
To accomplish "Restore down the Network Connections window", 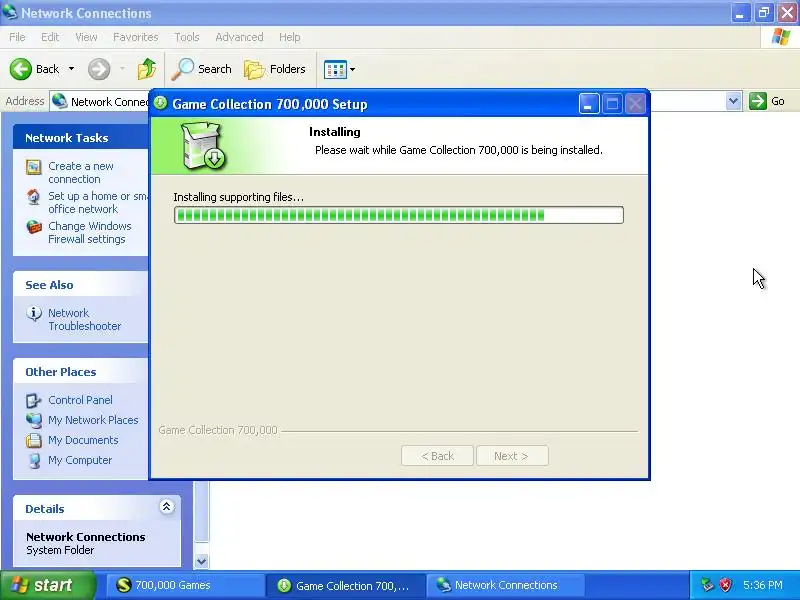I will click(764, 13).
